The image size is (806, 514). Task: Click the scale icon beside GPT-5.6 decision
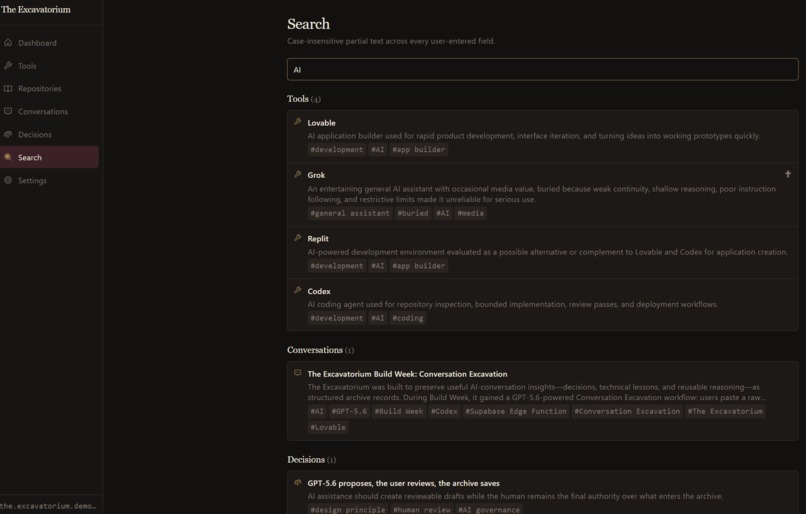point(298,482)
